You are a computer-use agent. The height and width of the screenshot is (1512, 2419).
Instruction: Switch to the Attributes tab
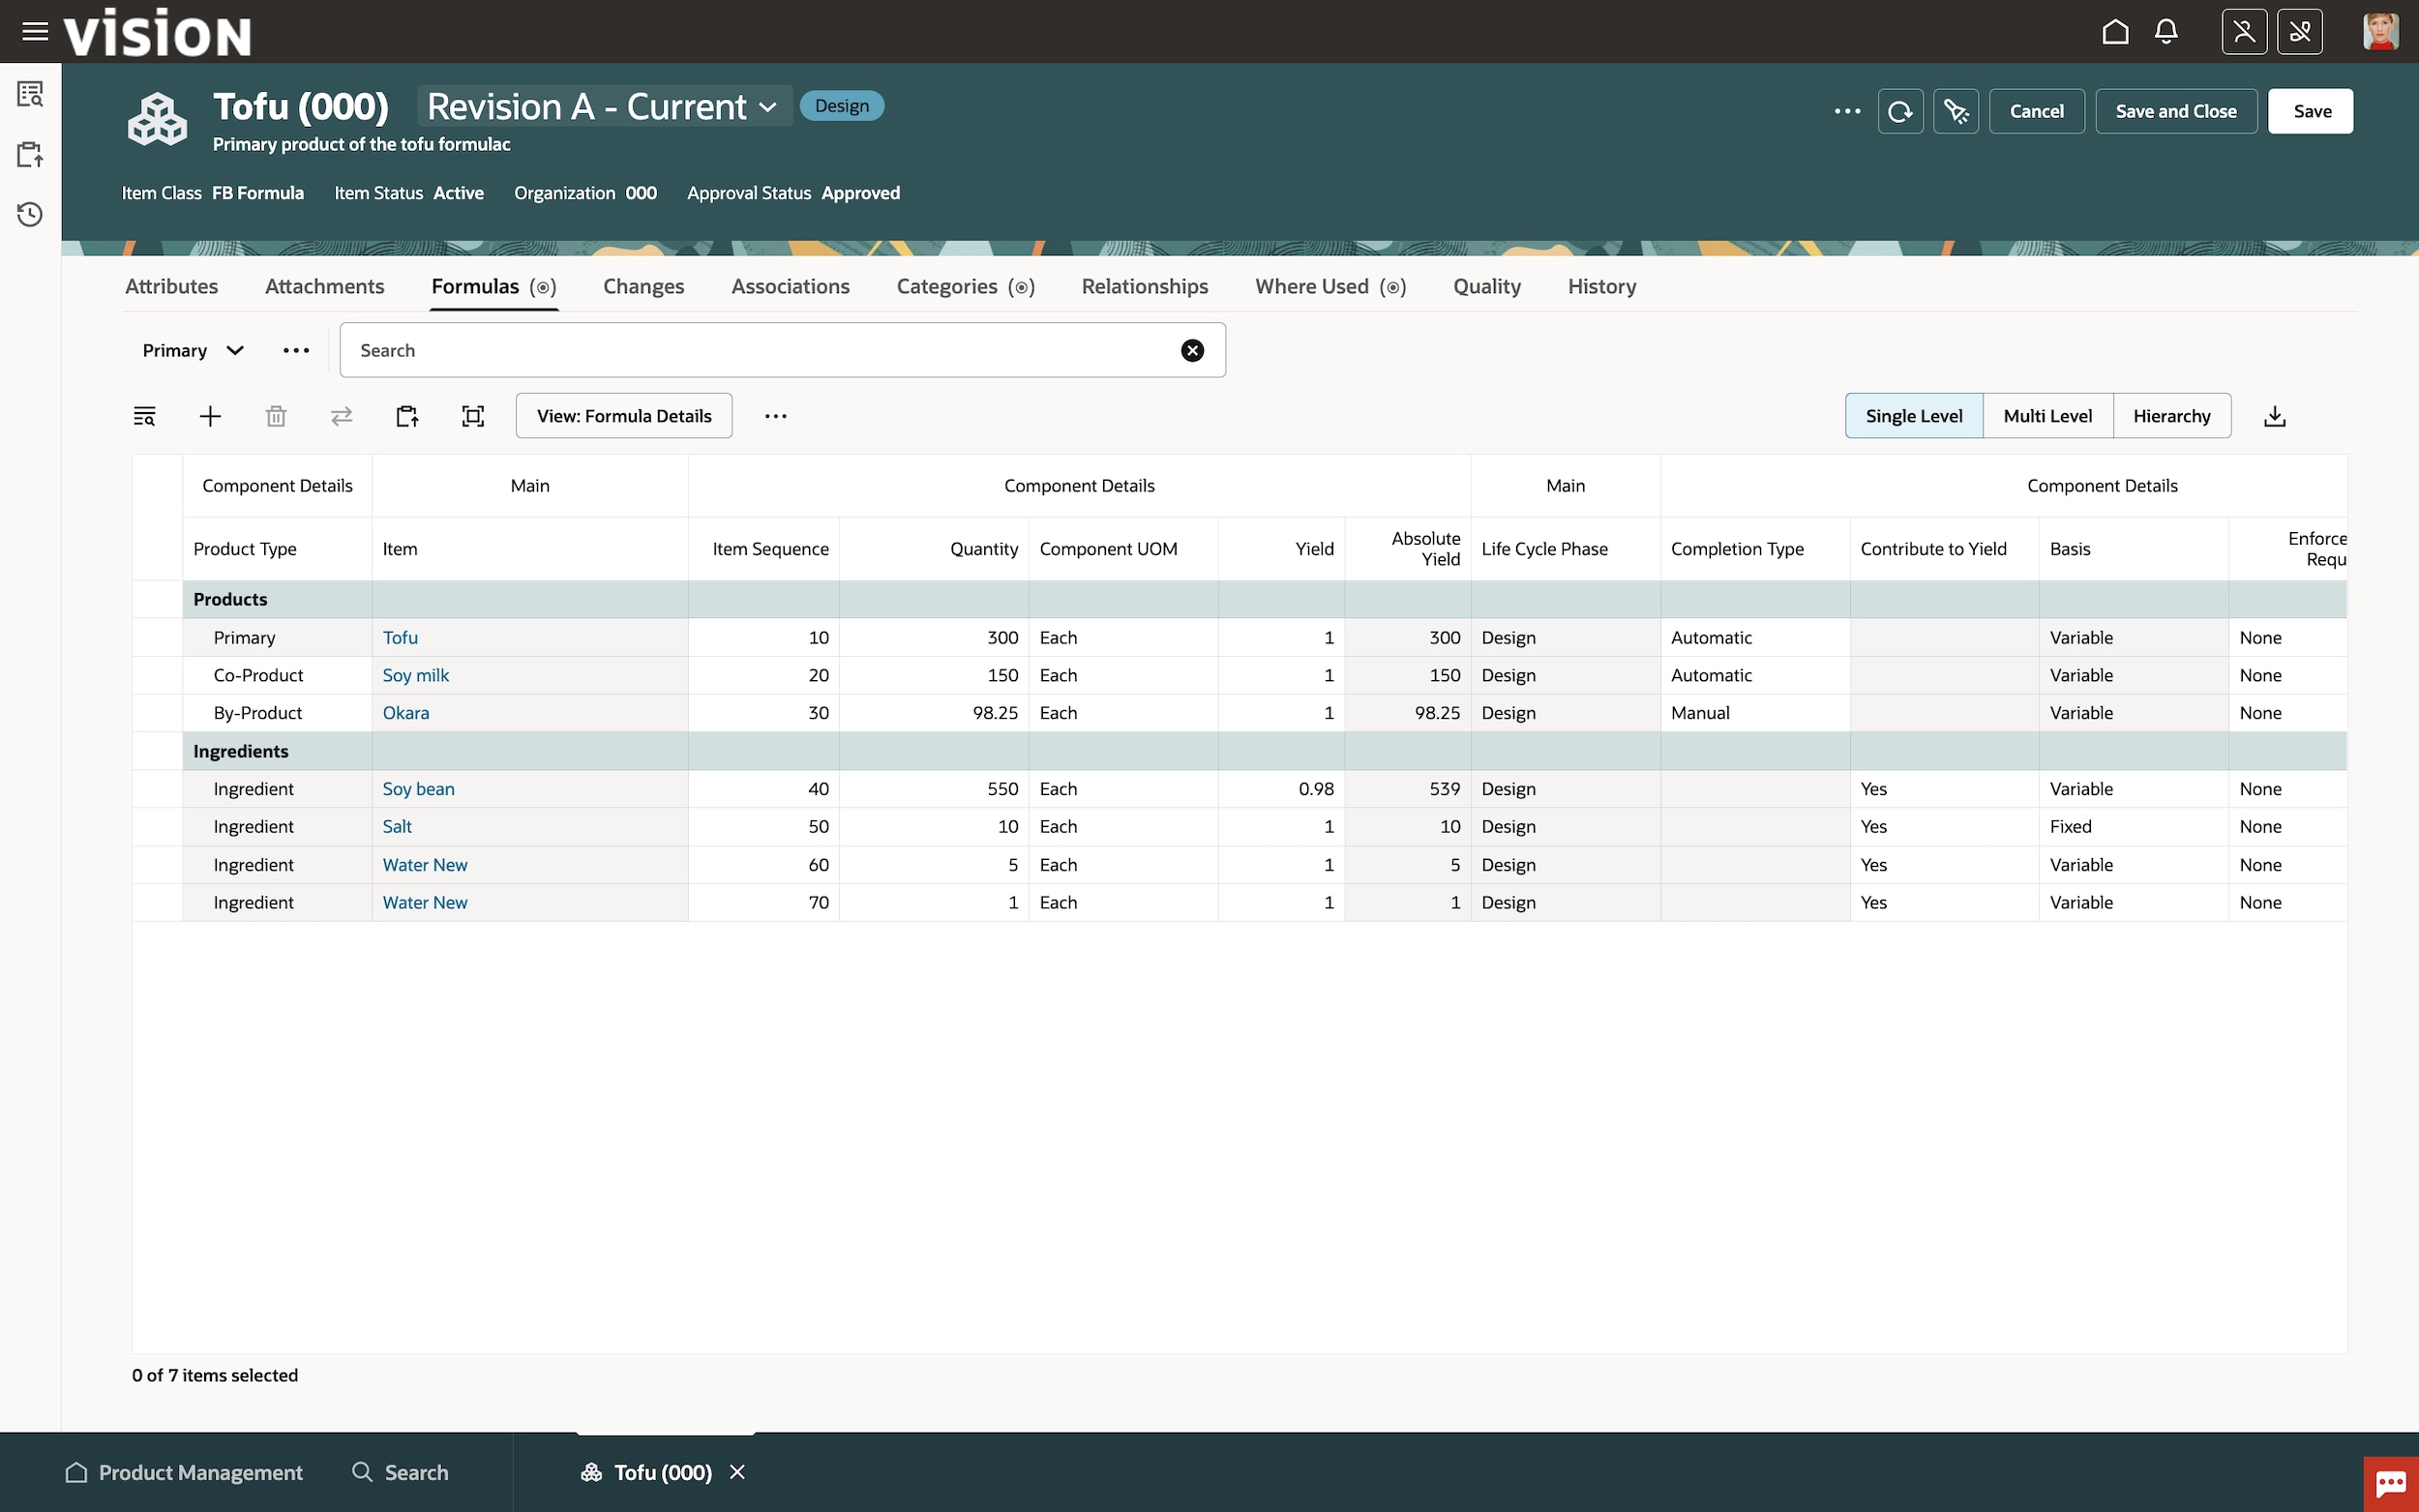pyautogui.click(x=171, y=286)
